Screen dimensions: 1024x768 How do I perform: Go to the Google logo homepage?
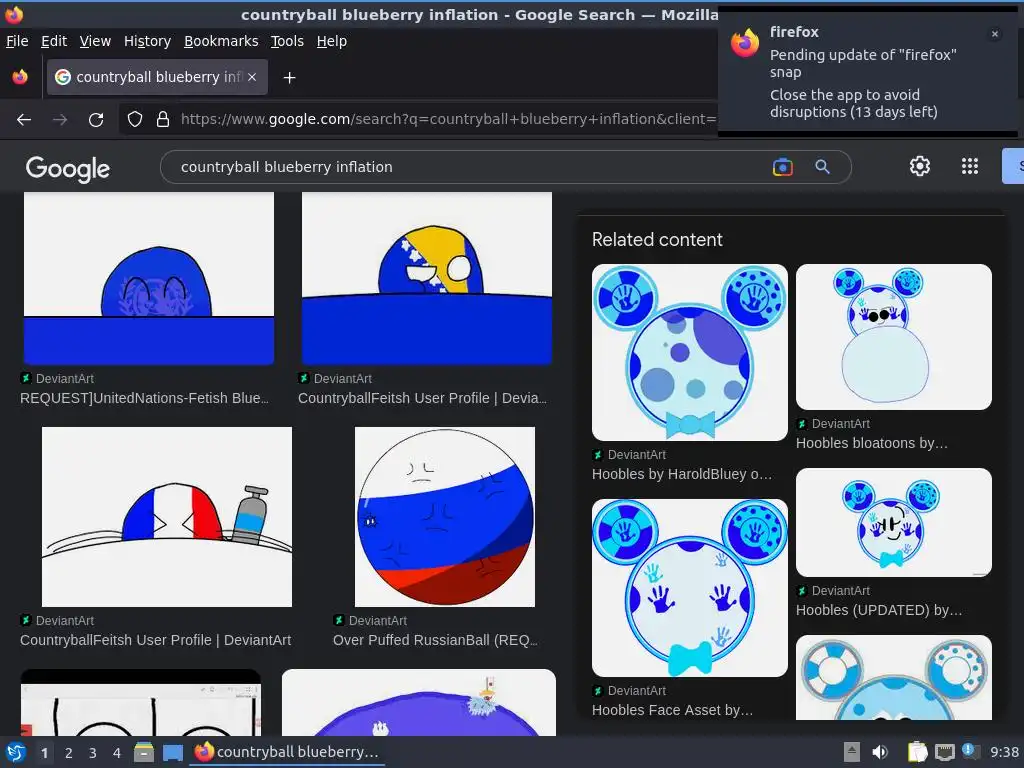click(68, 168)
